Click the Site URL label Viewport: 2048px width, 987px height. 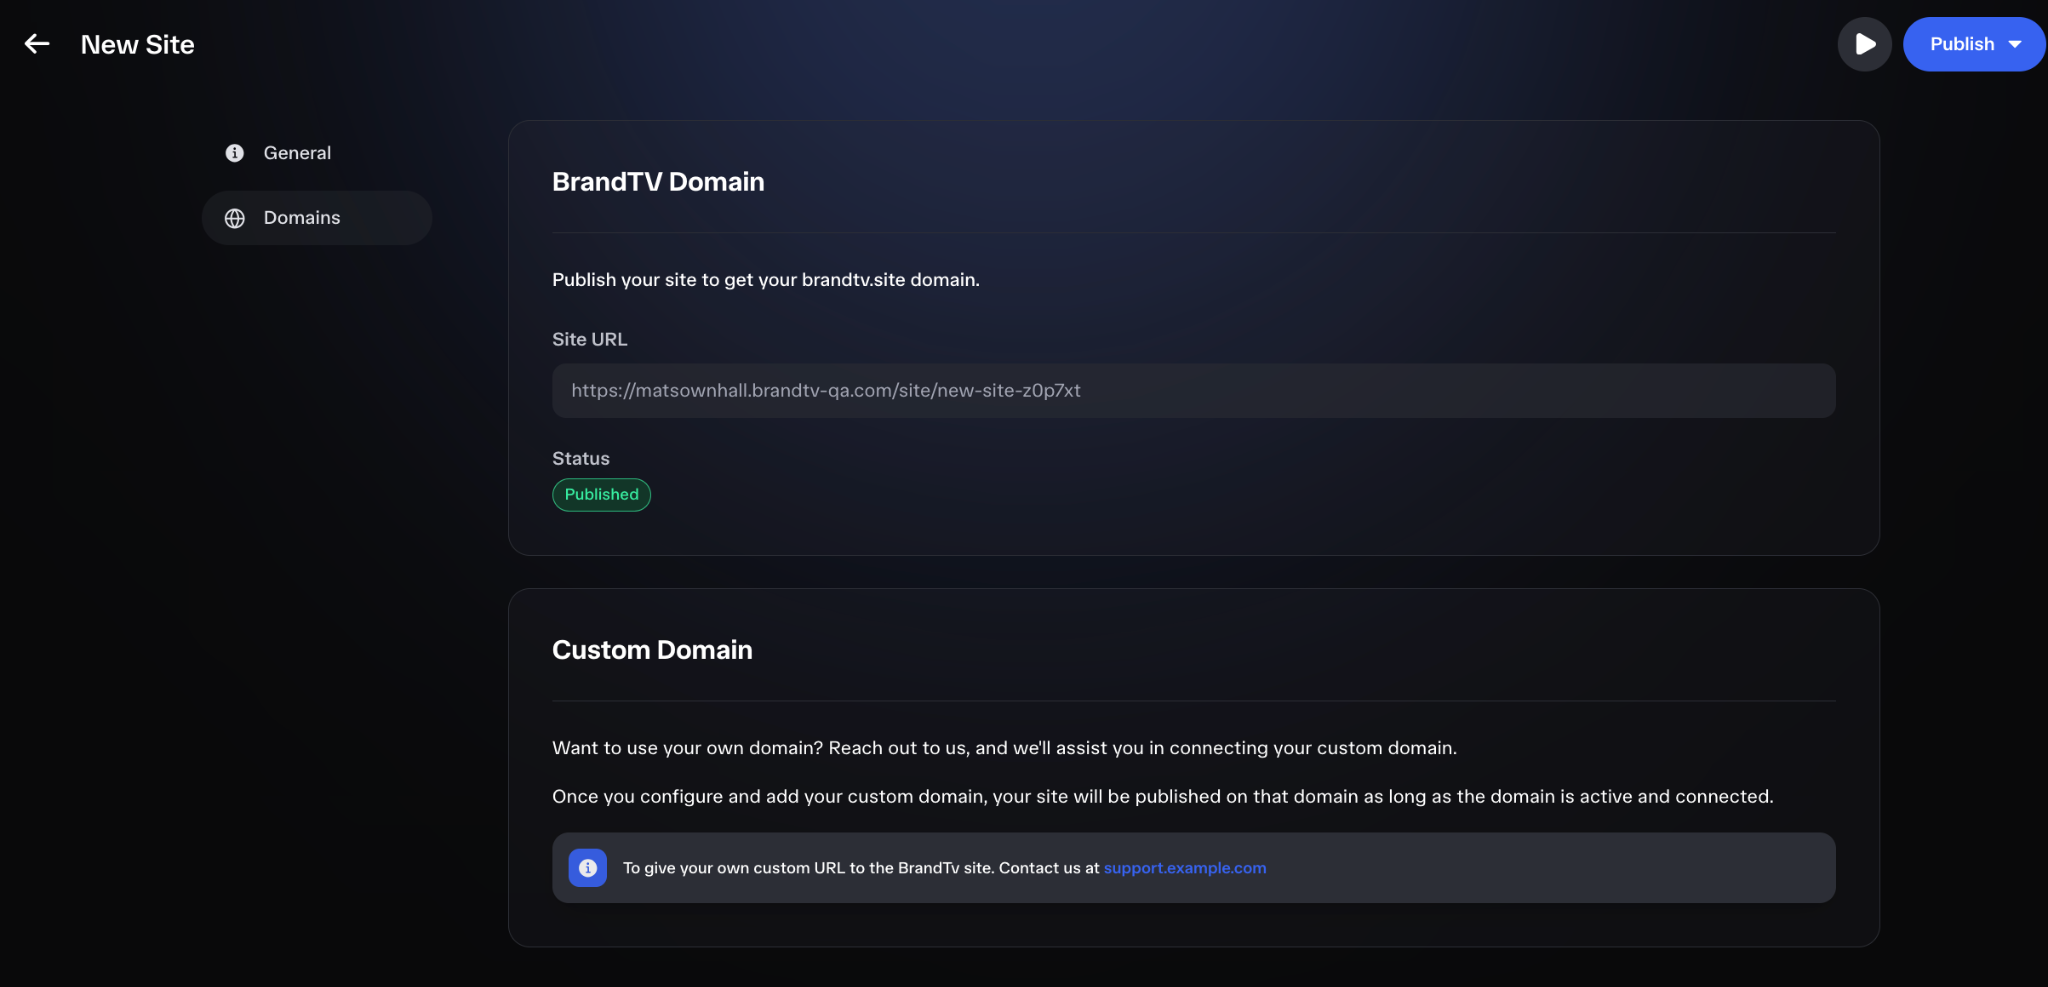click(x=590, y=339)
